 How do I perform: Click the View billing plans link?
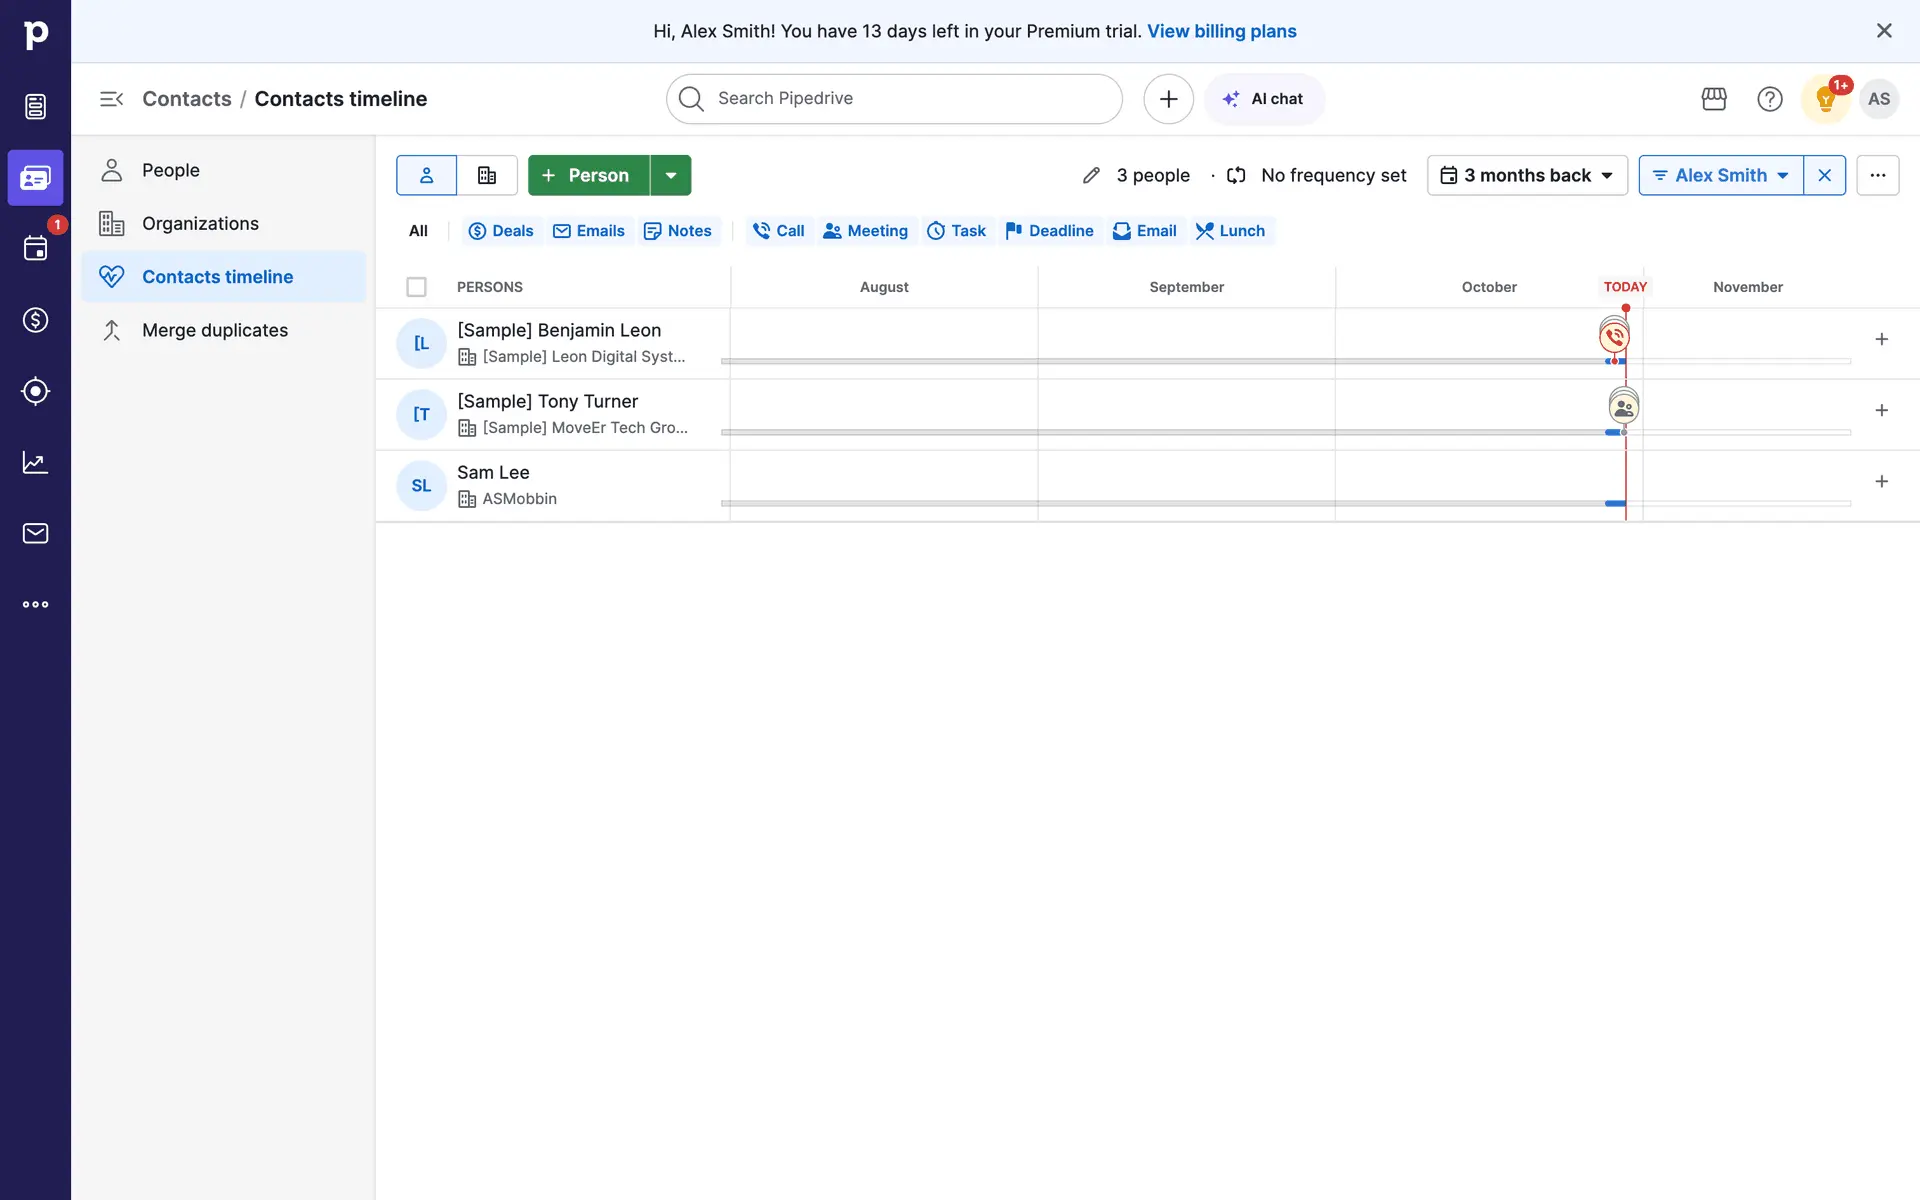[x=1221, y=31]
